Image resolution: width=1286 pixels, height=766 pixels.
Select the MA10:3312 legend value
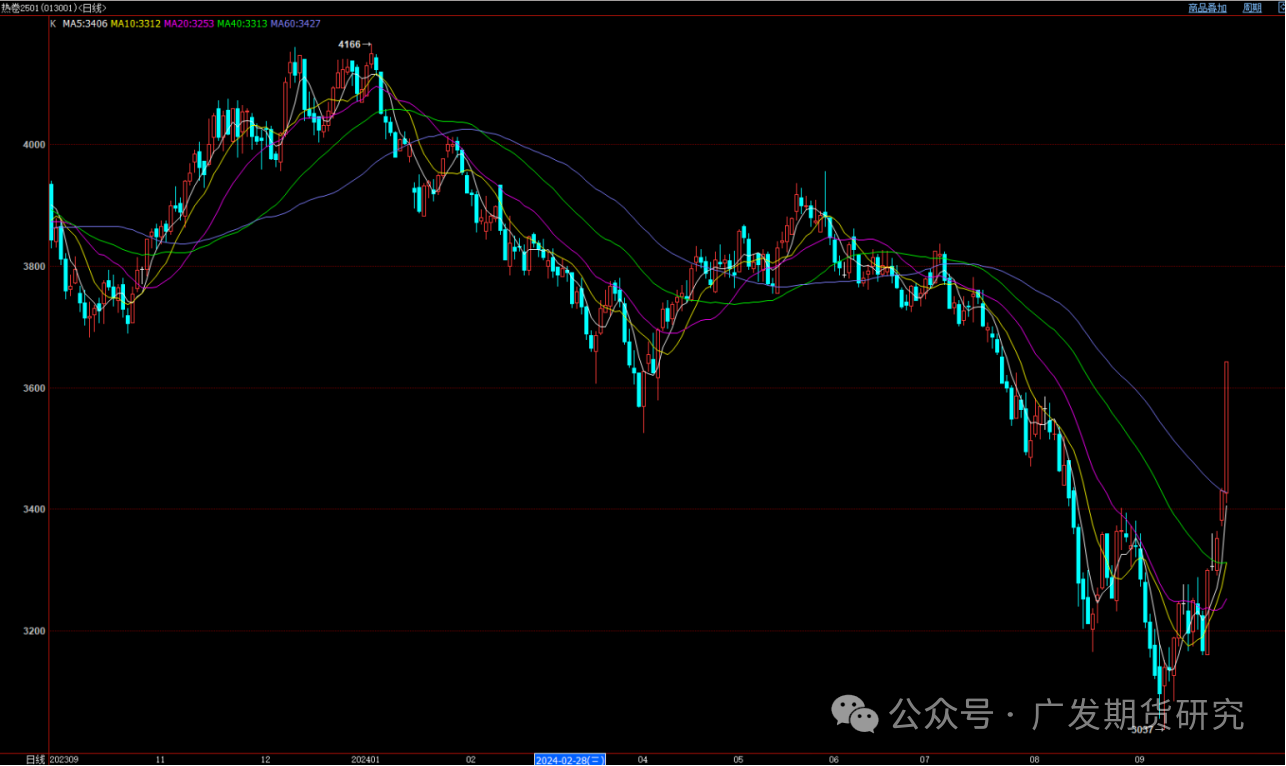coord(134,22)
